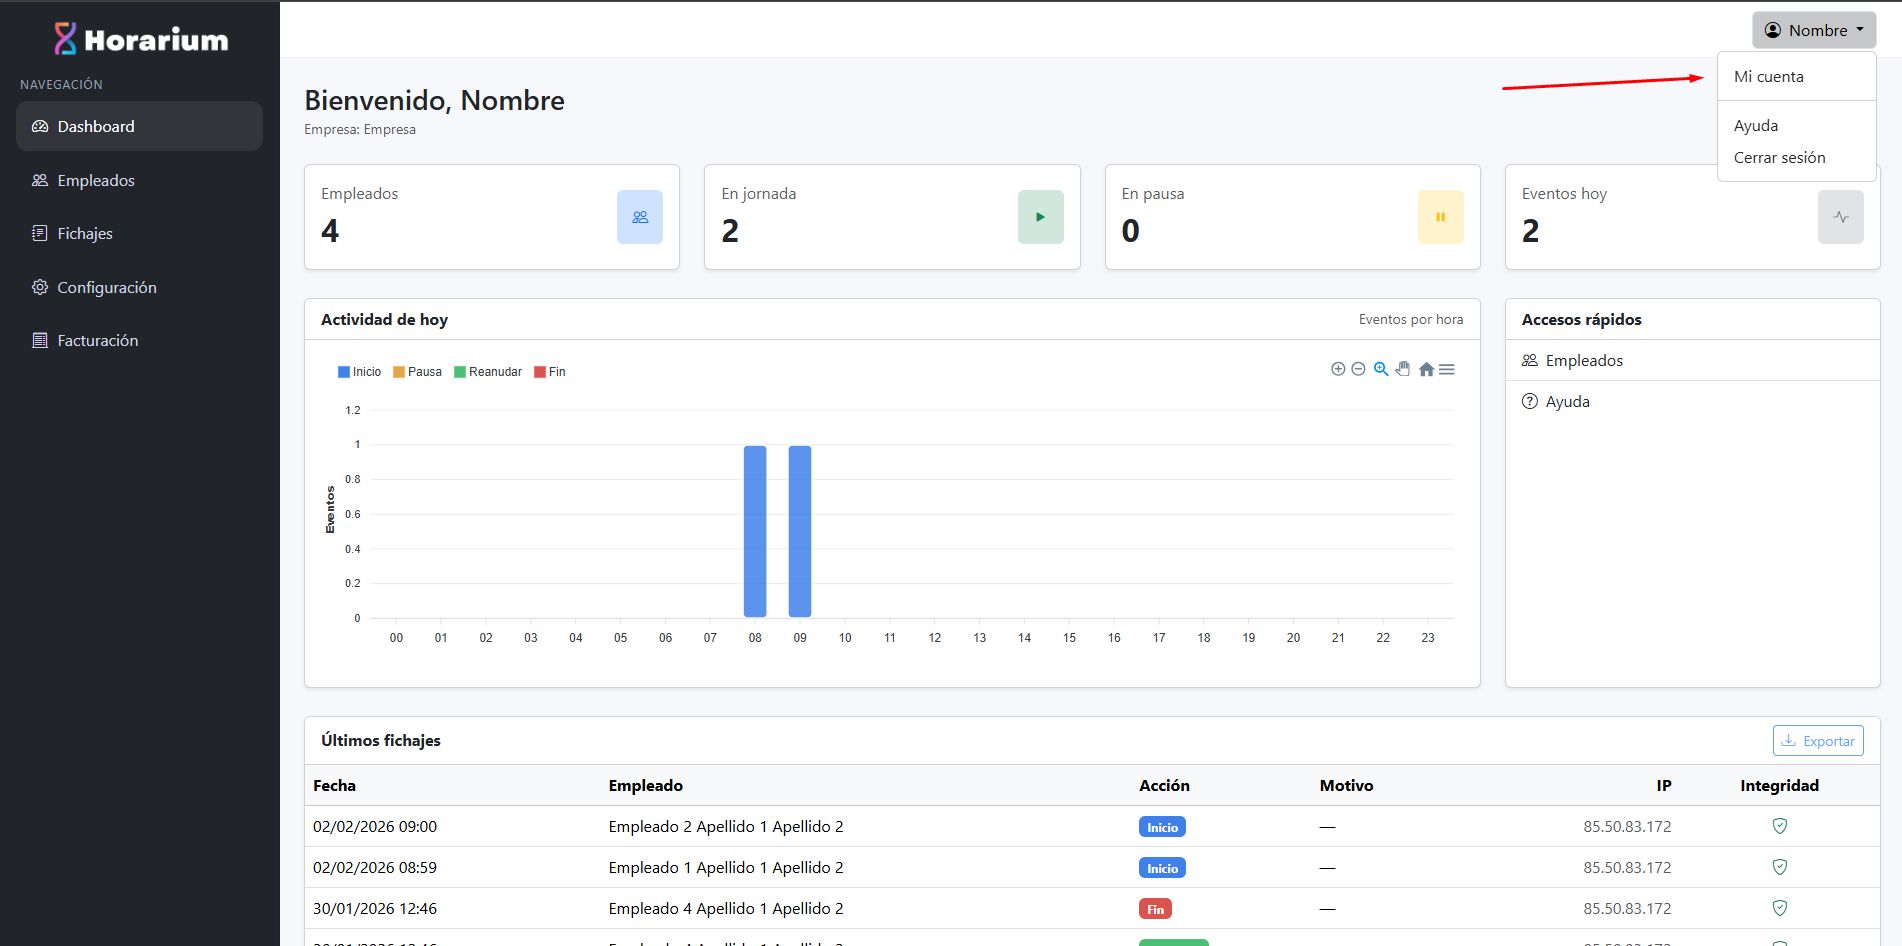Toggle the Fin series in chart legend
This screenshot has height=946, width=1902.
(550, 372)
